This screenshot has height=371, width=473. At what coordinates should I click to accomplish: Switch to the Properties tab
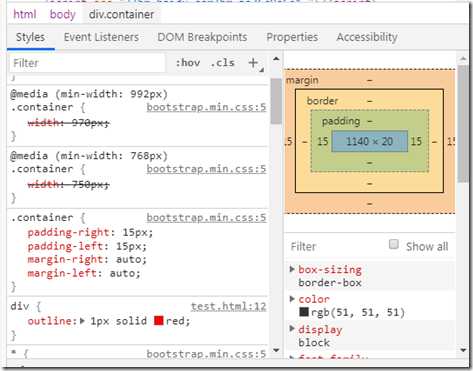(292, 37)
